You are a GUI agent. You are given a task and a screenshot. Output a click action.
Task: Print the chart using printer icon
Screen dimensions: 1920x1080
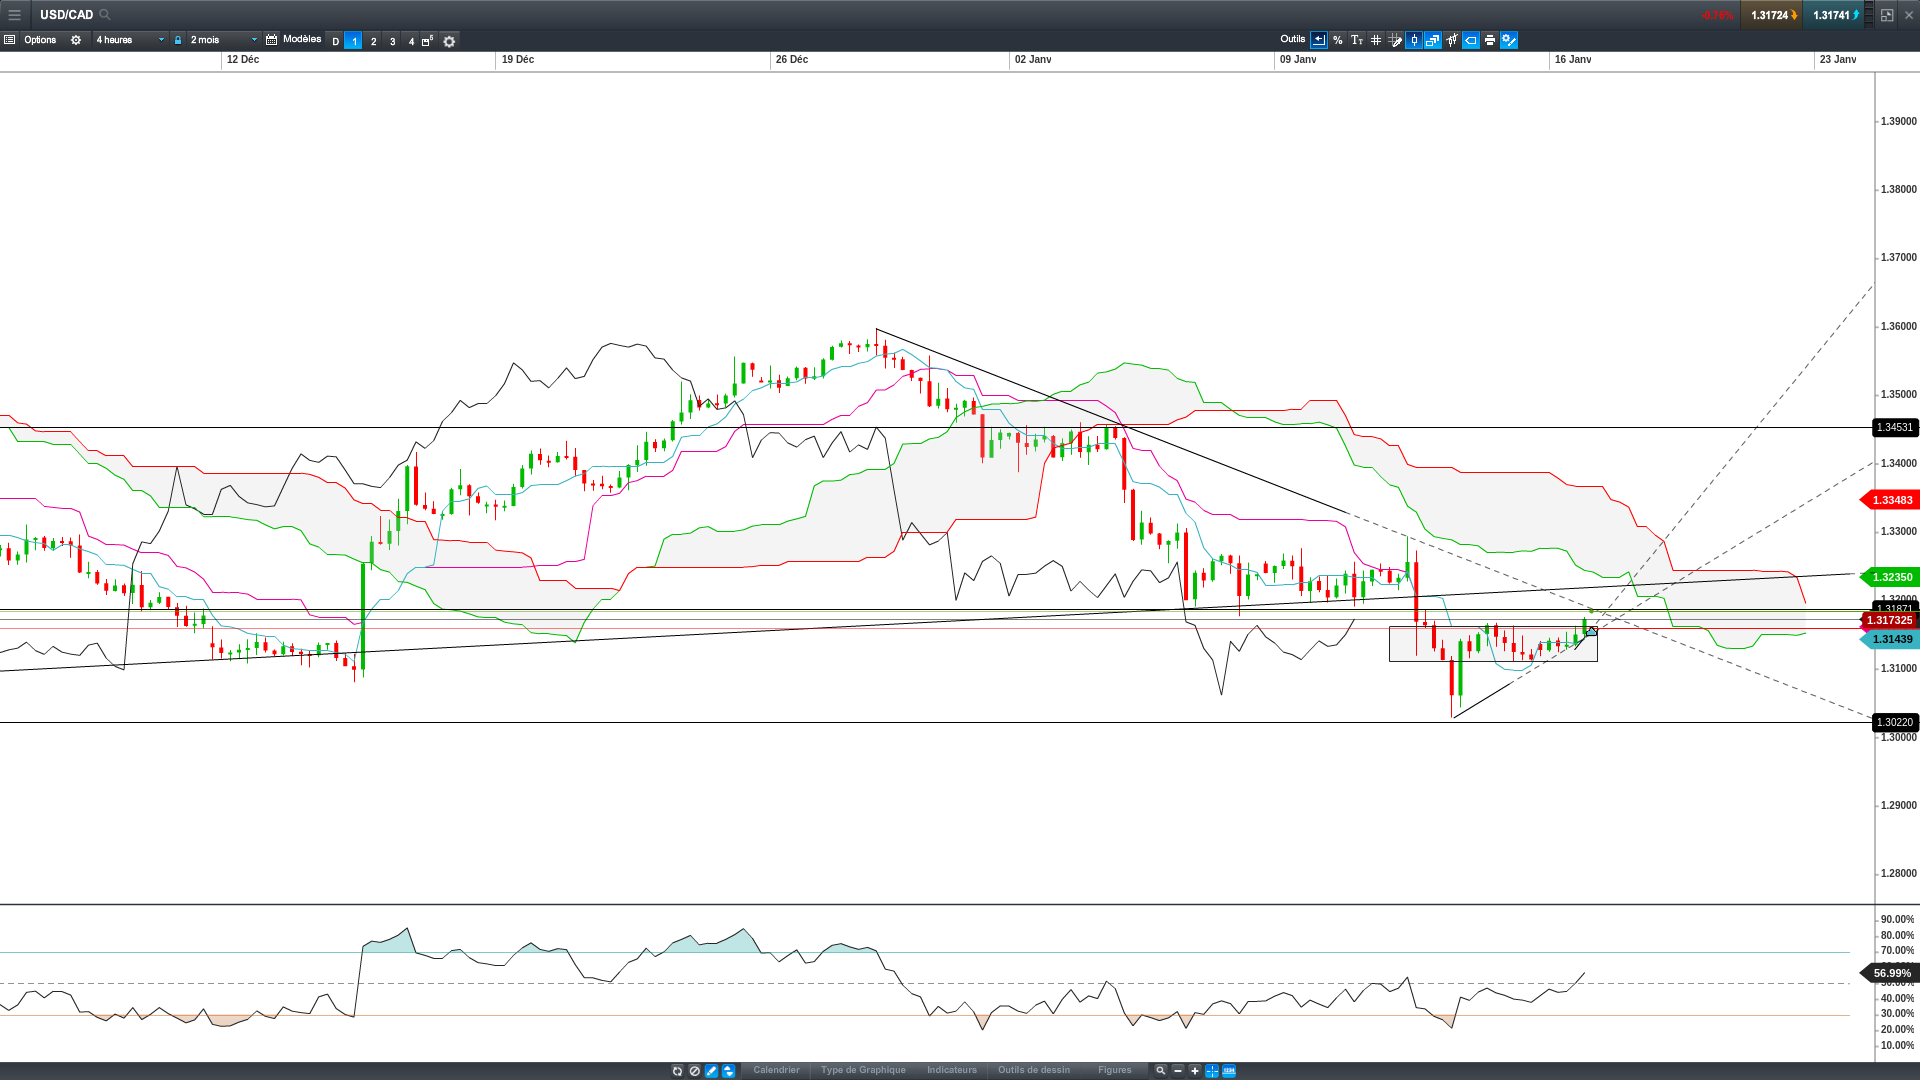tap(1490, 41)
